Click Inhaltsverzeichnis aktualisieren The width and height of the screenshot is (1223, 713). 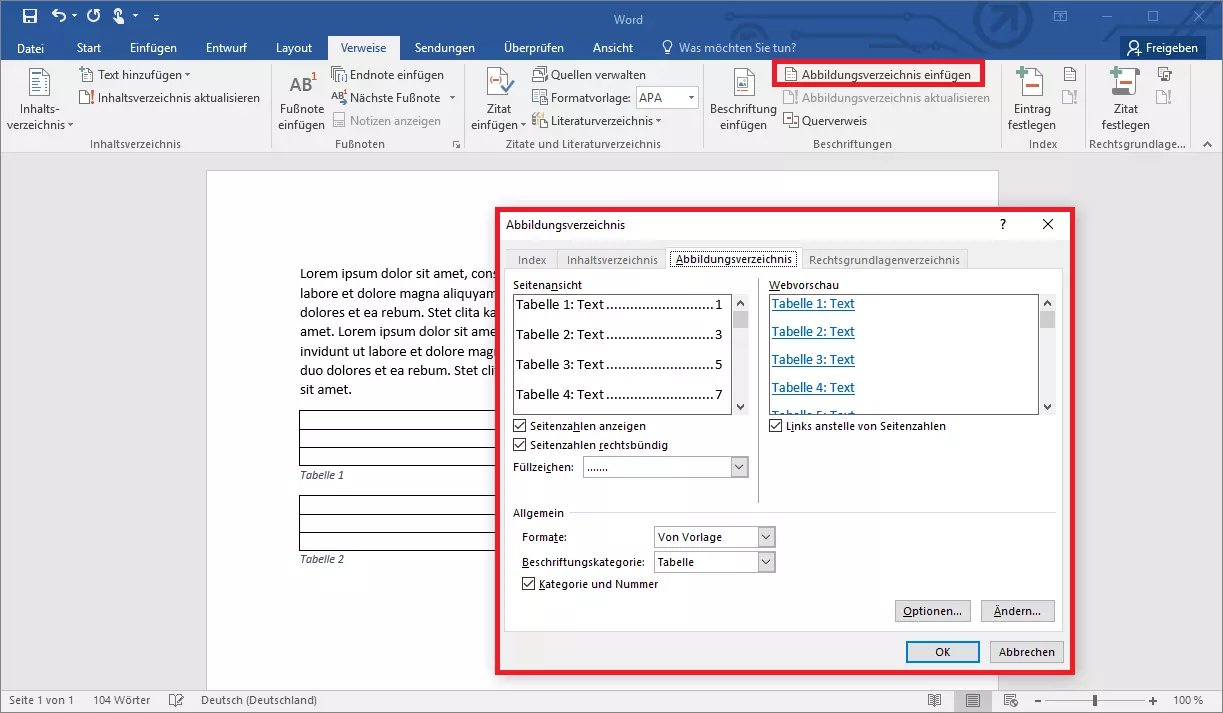[170, 98]
